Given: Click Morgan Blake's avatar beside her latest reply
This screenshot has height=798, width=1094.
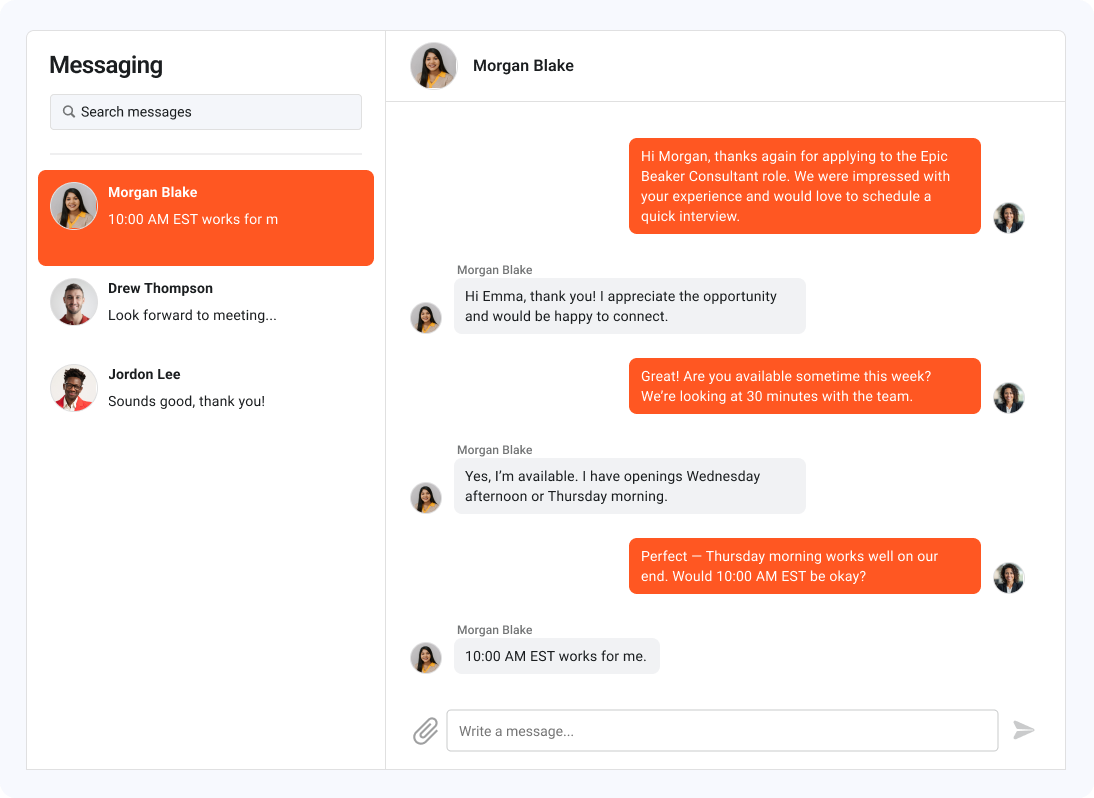Looking at the screenshot, I should pos(426,657).
